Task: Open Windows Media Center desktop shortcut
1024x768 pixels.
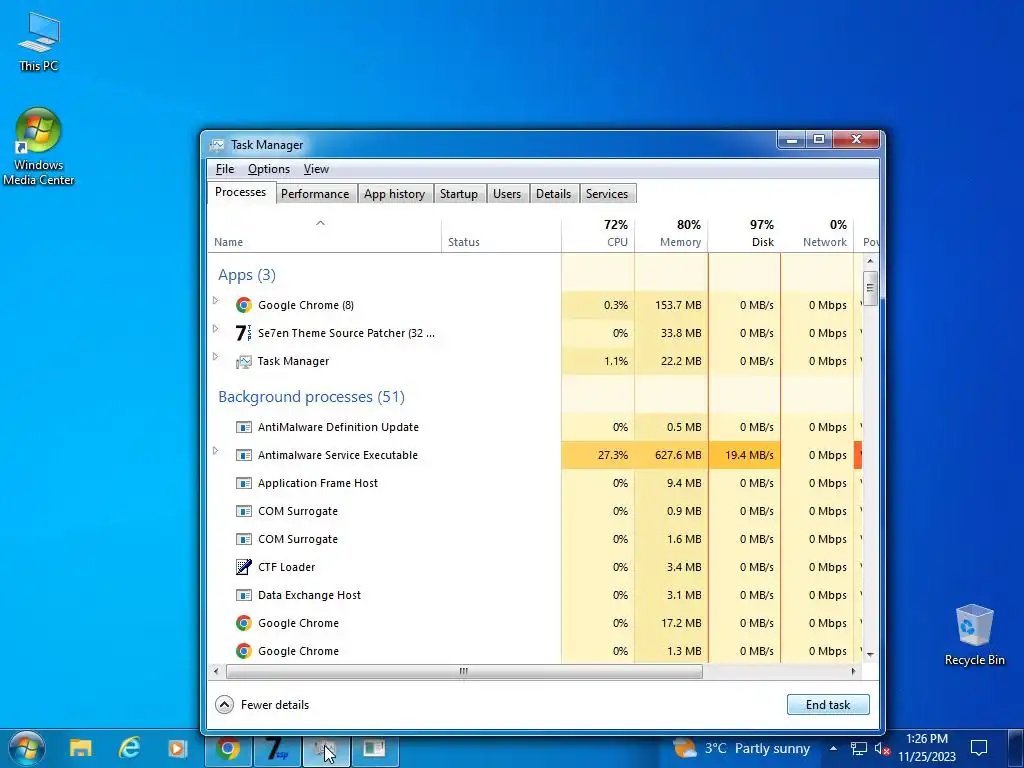Action: coord(39,147)
